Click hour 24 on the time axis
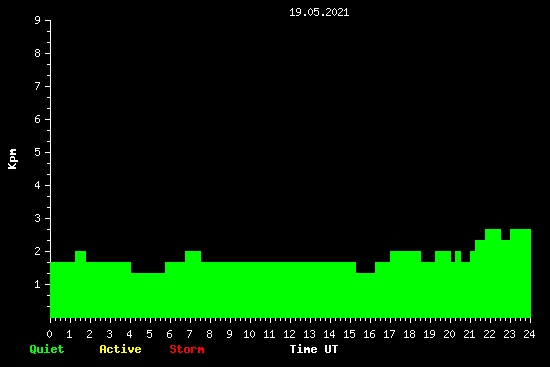 [529, 334]
